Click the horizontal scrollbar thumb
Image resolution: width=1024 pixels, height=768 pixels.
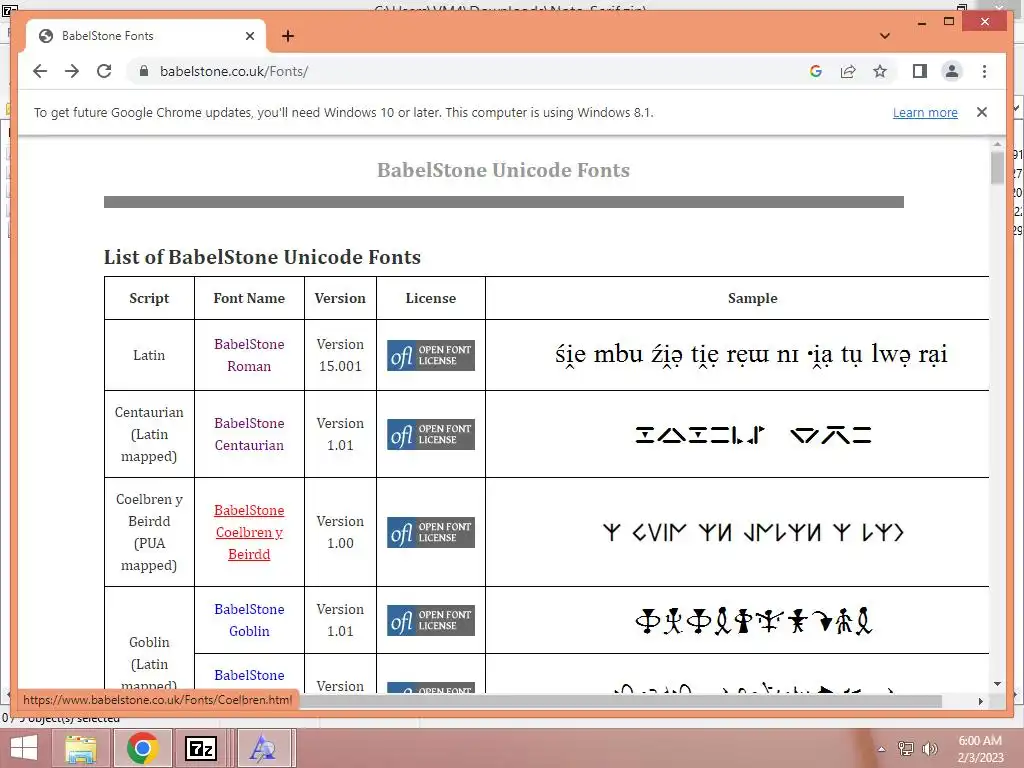(620, 701)
